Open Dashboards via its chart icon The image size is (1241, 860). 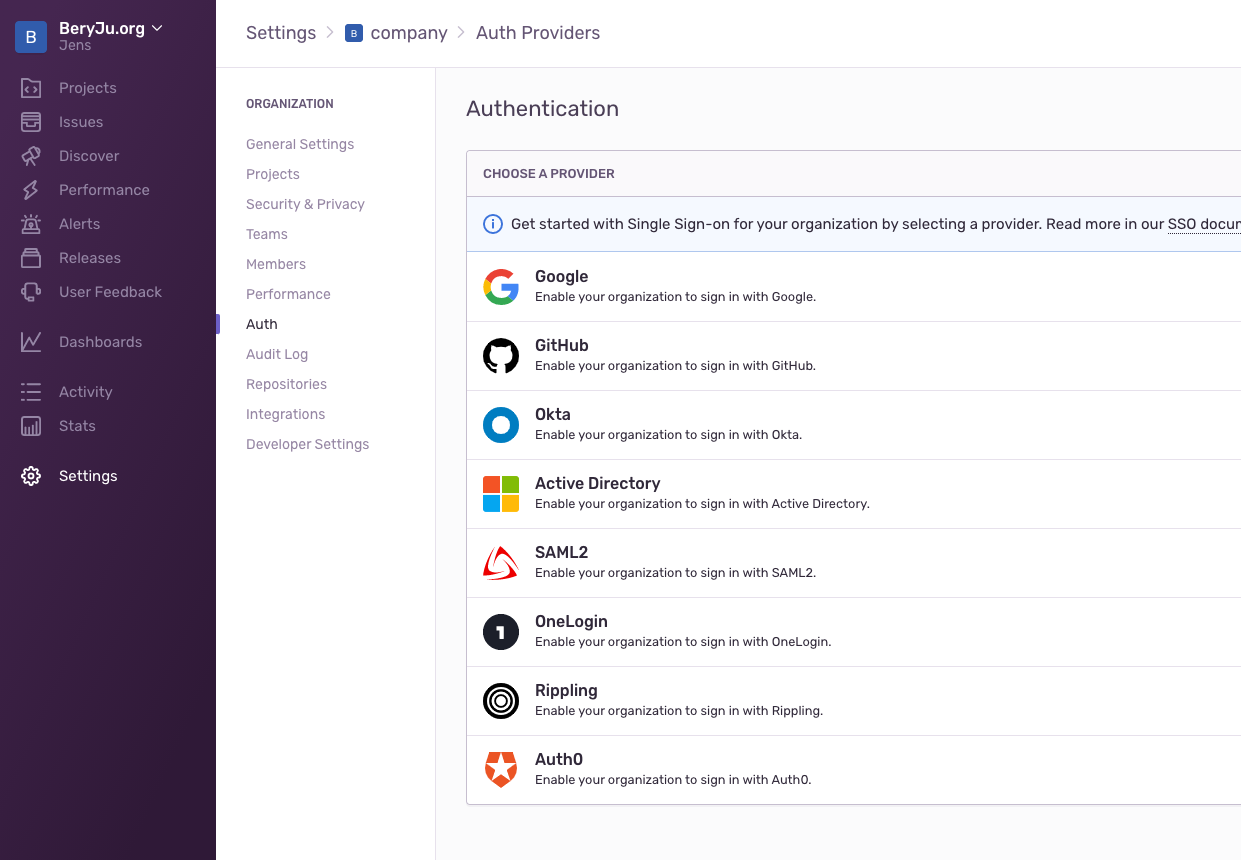tap(30, 341)
